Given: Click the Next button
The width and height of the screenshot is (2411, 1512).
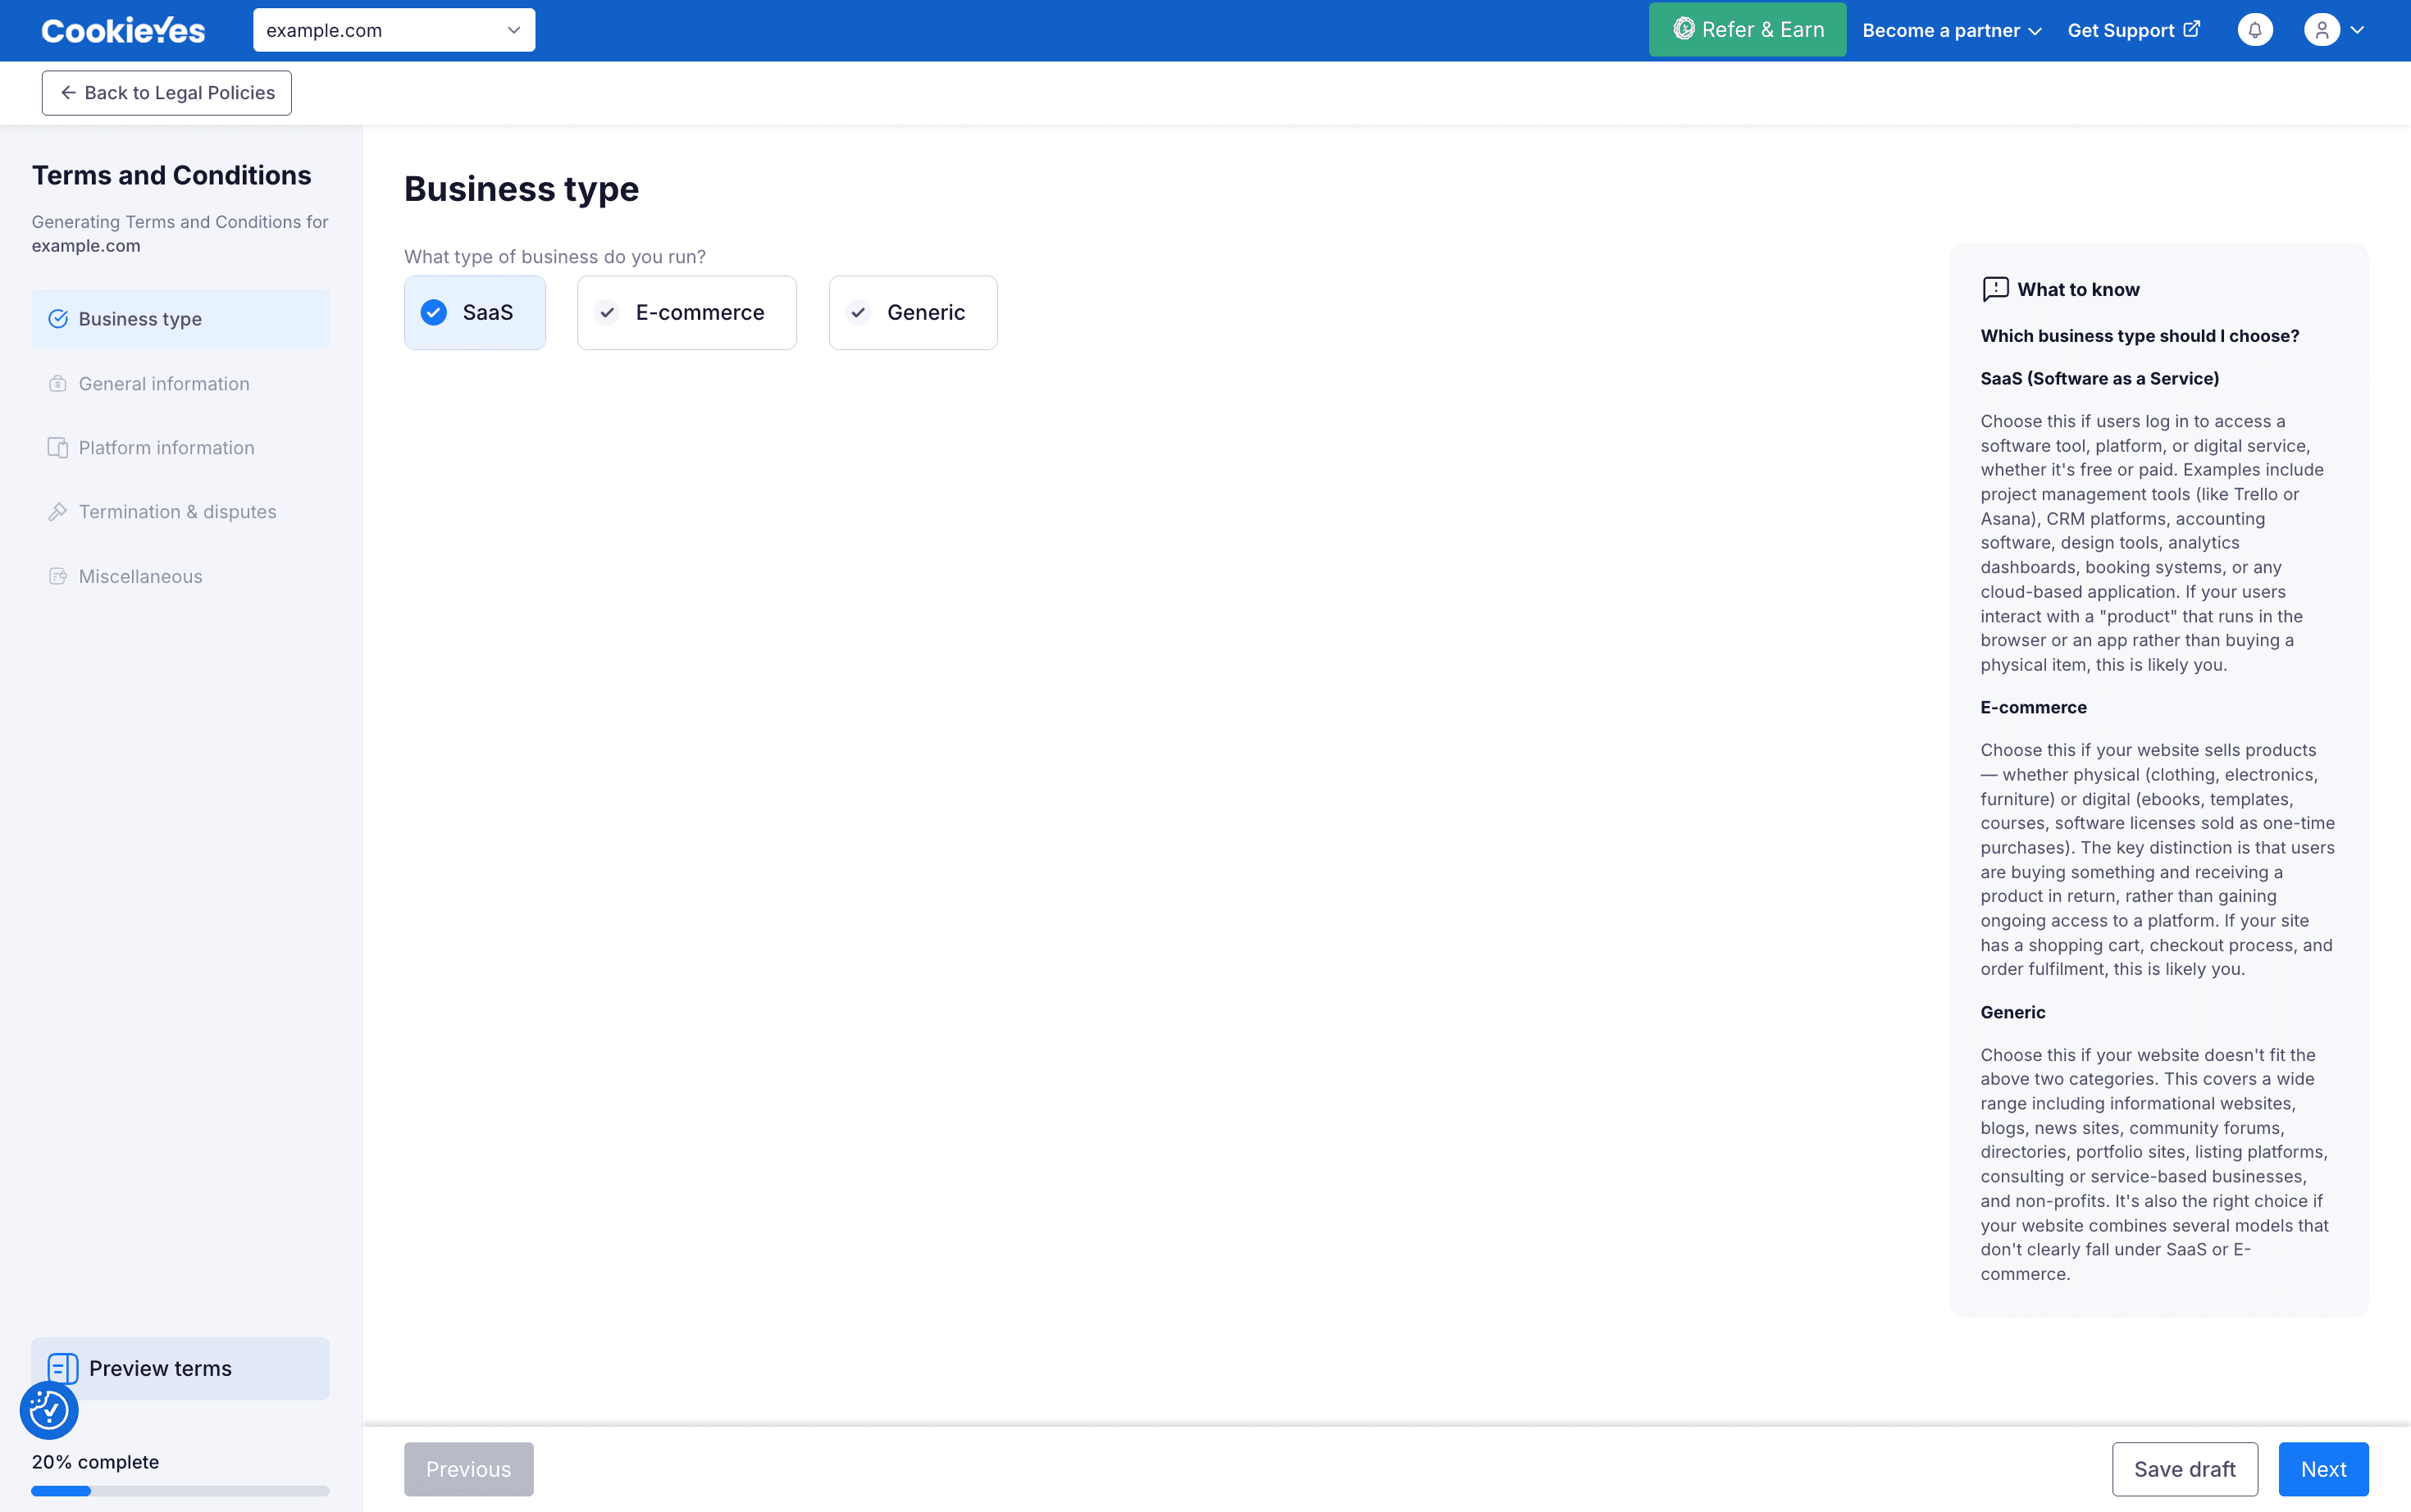Looking at the screenshot, I should pyautogui.click(x=2323, y=1469).
